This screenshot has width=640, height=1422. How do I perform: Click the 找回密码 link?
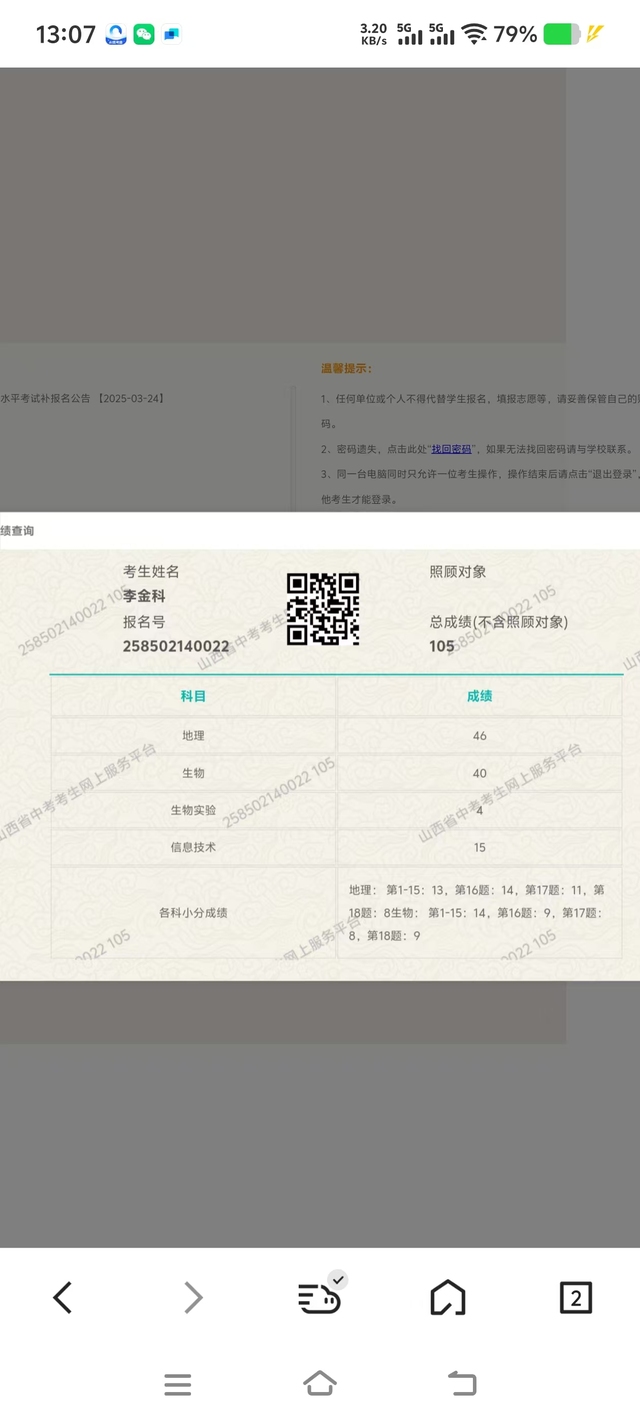pyautogui.click(x=451, y=449)
